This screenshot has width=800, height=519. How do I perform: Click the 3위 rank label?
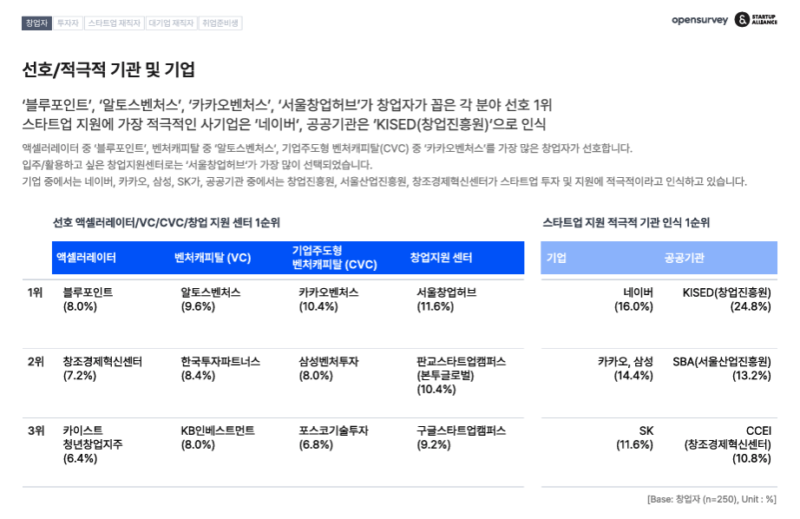pos(35,431)
